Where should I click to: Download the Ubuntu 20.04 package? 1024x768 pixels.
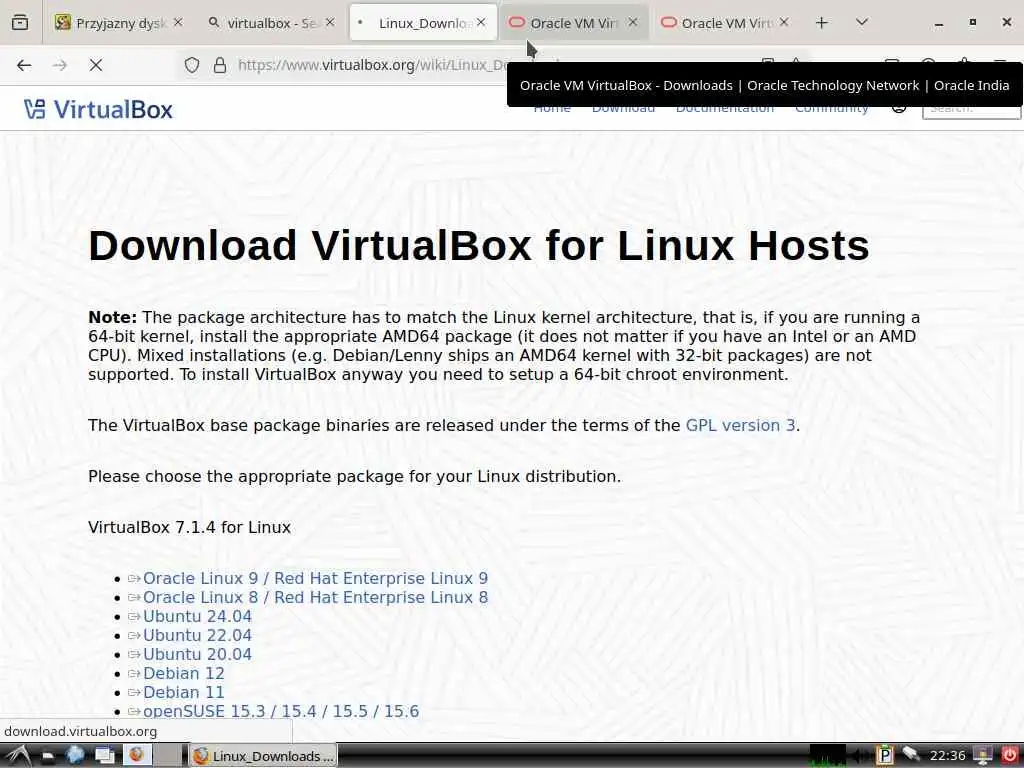[197, 654]
